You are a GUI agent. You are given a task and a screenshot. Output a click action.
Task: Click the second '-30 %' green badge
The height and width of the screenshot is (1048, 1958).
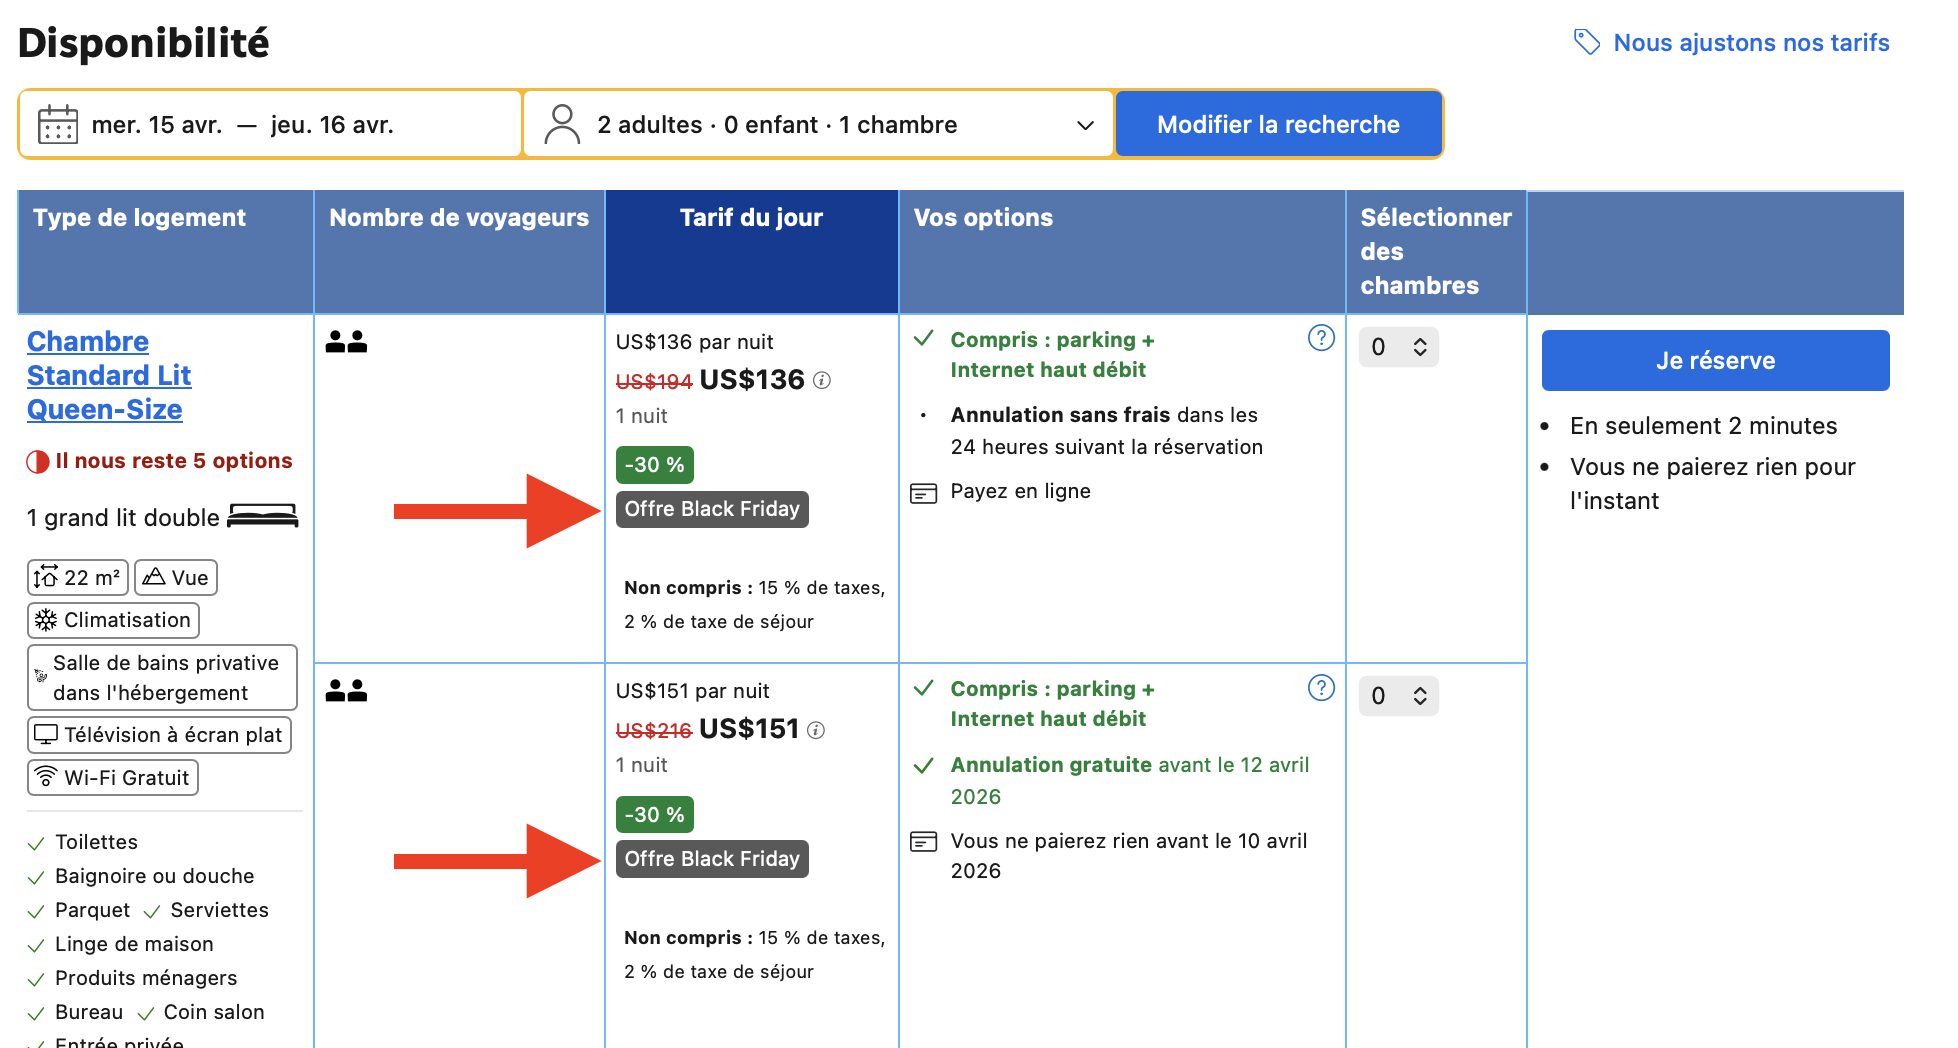point(654,814)
